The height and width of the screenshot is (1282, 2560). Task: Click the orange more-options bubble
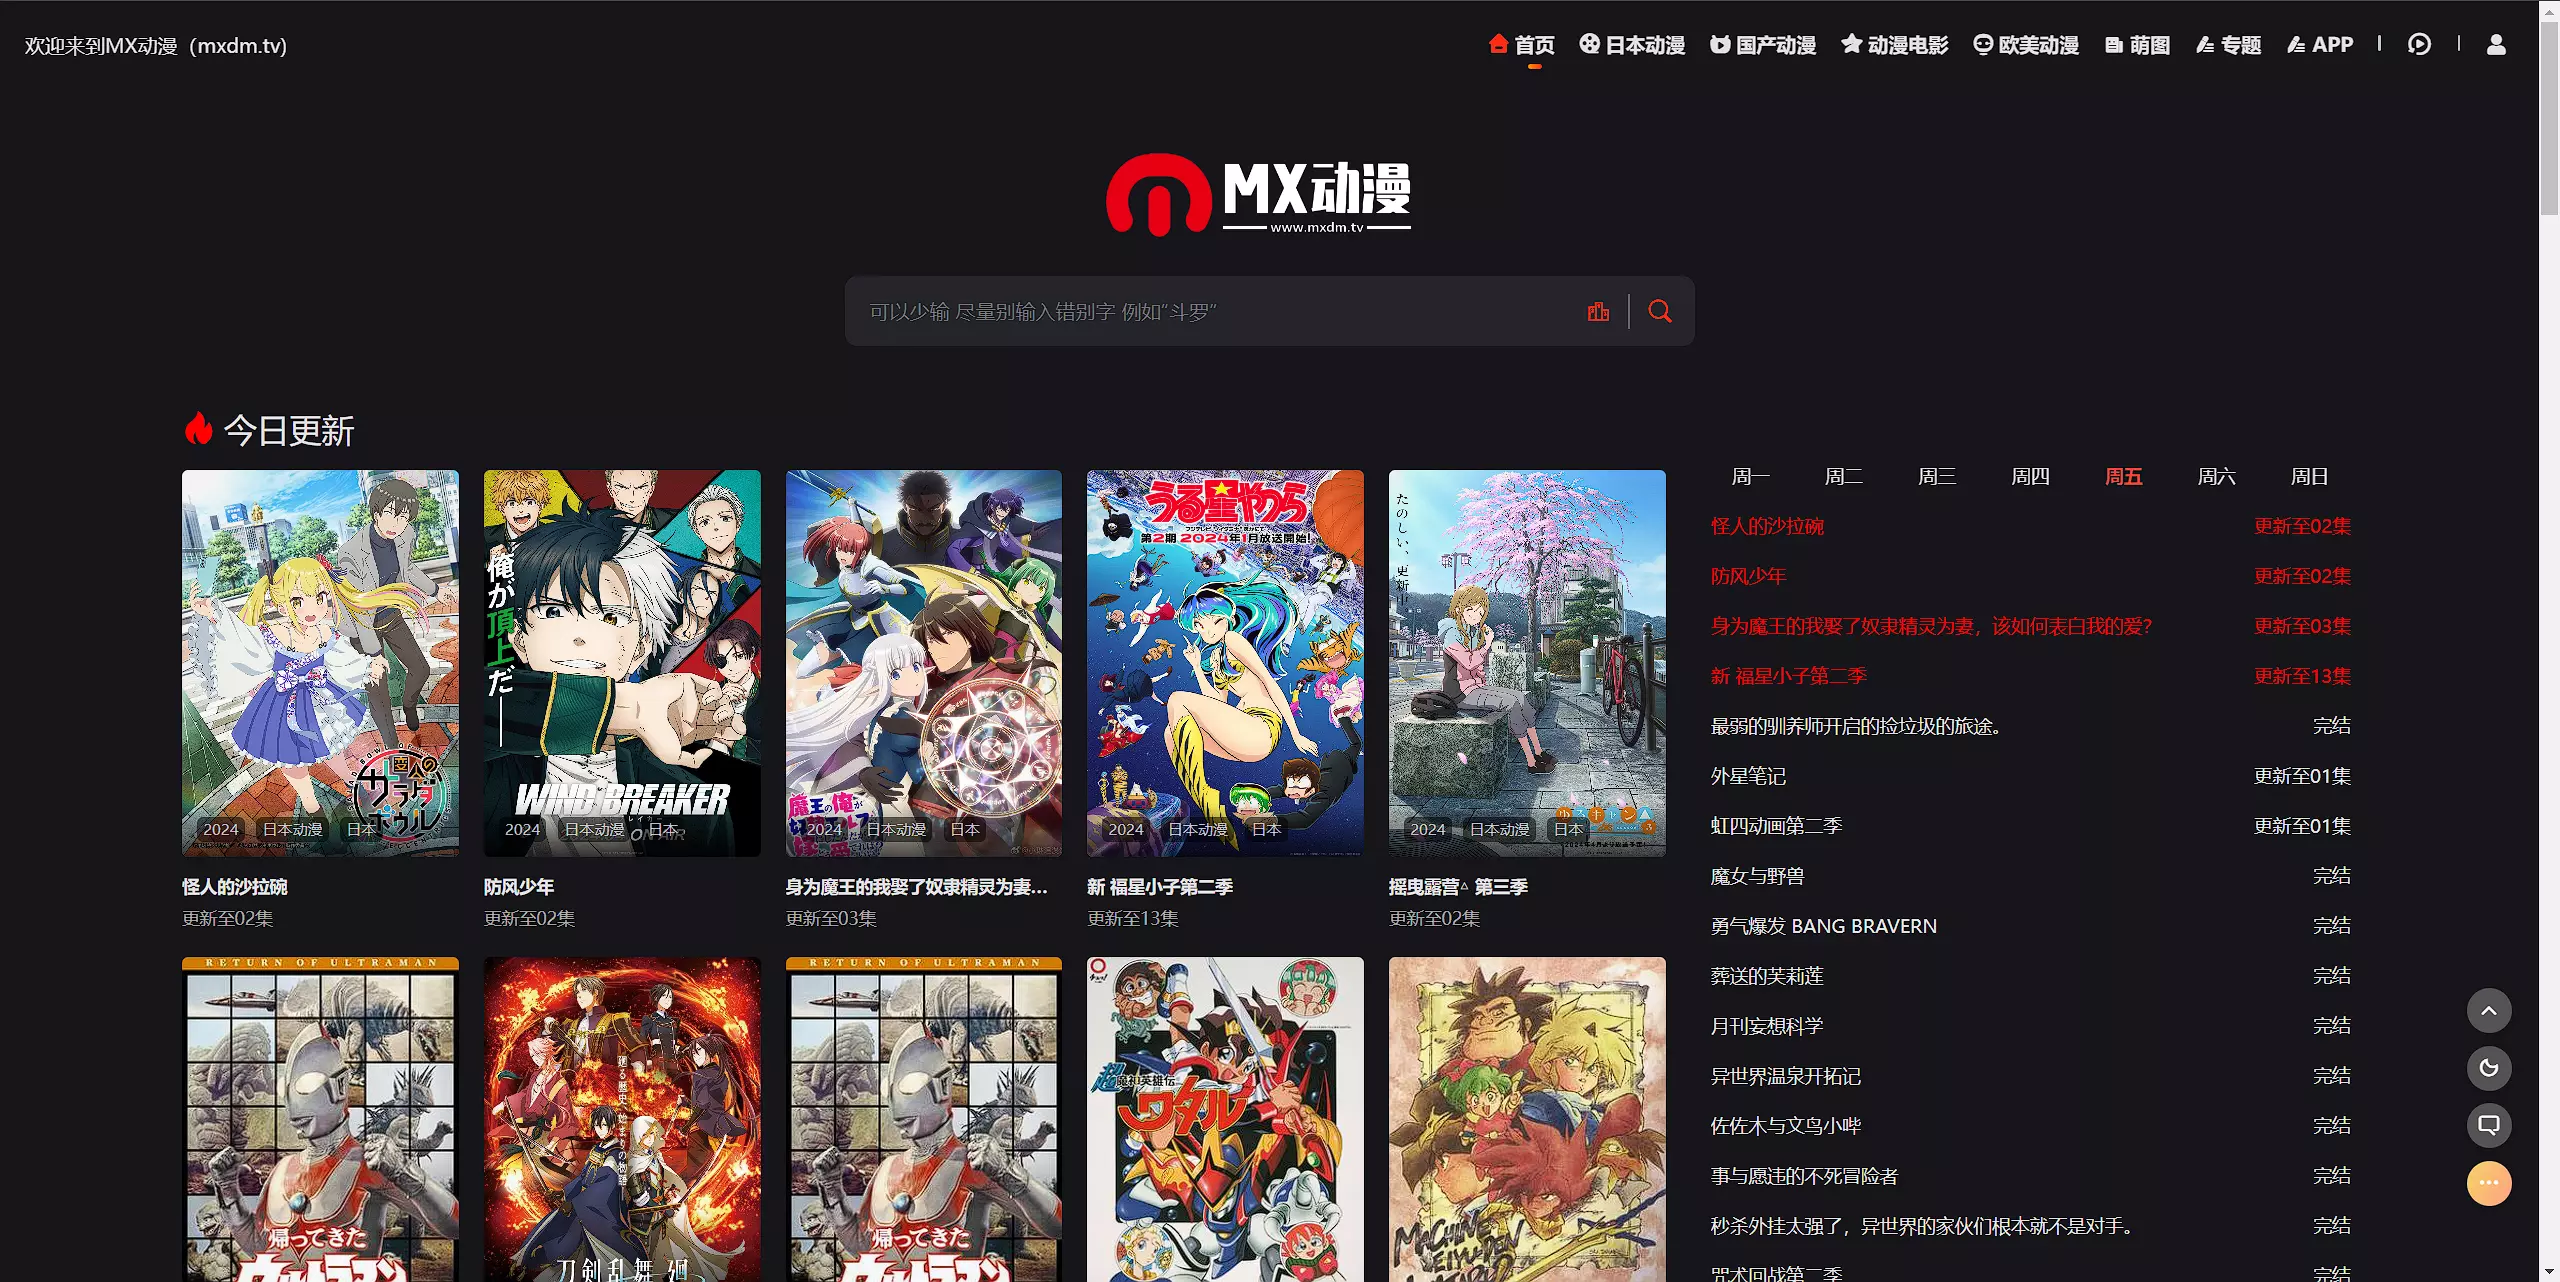pos(2488,1183)
